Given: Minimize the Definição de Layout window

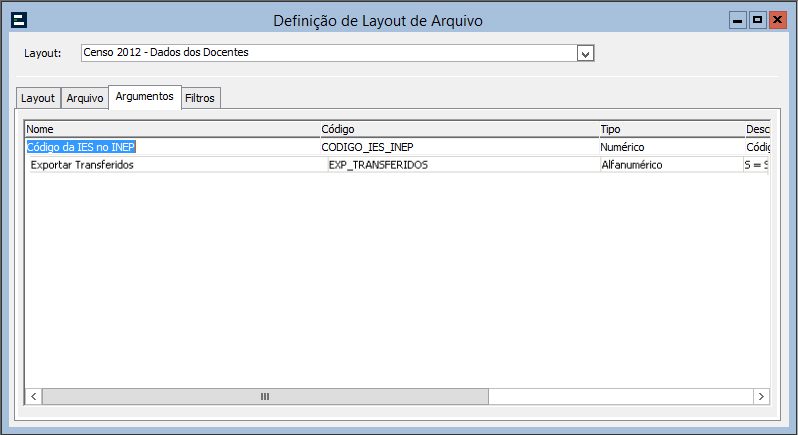Looking at the screenshot, I should tap(737, 20).
